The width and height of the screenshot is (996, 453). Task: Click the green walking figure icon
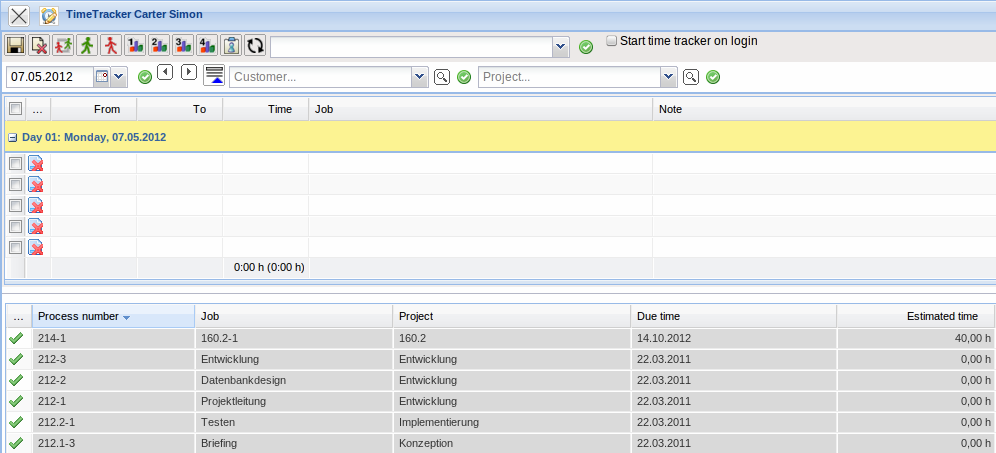pos(87,45)
